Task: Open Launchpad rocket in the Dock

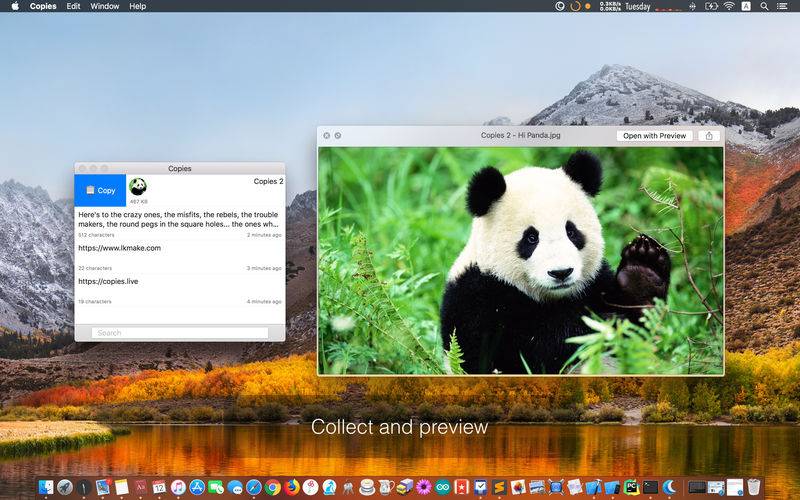Action: (65, 487)
